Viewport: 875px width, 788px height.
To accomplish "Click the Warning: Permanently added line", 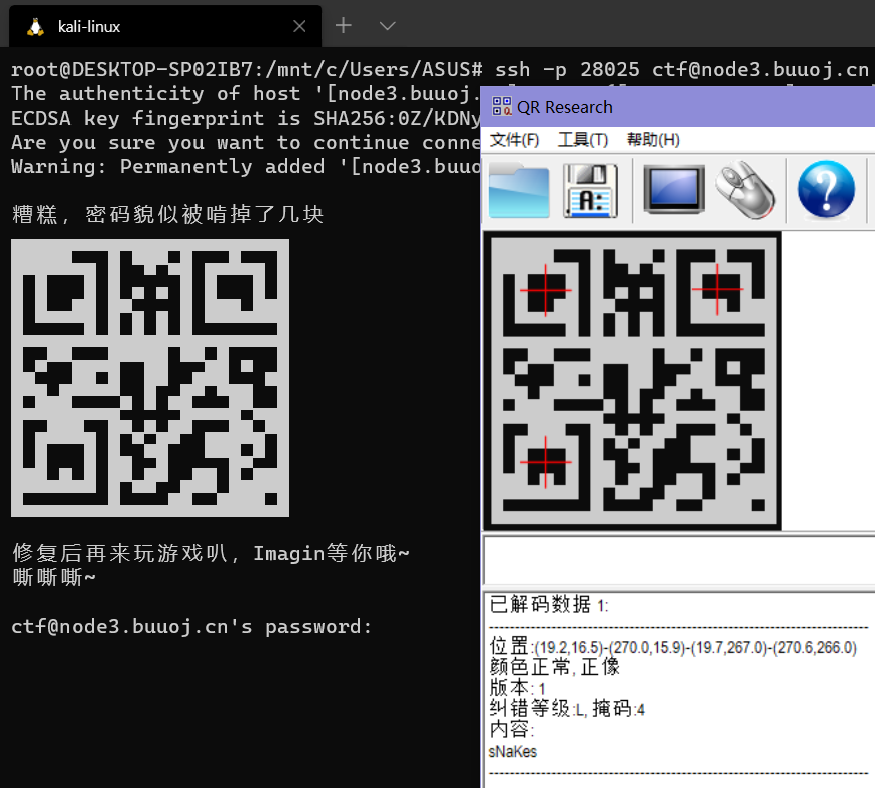I will [x=246, y=166].
